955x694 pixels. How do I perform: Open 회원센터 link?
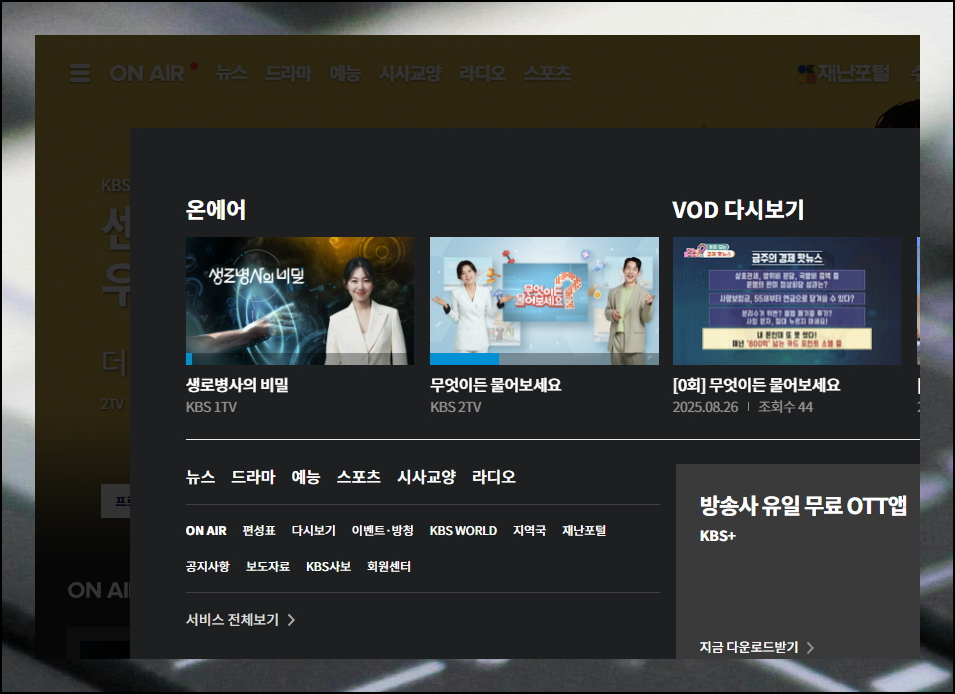389,567
